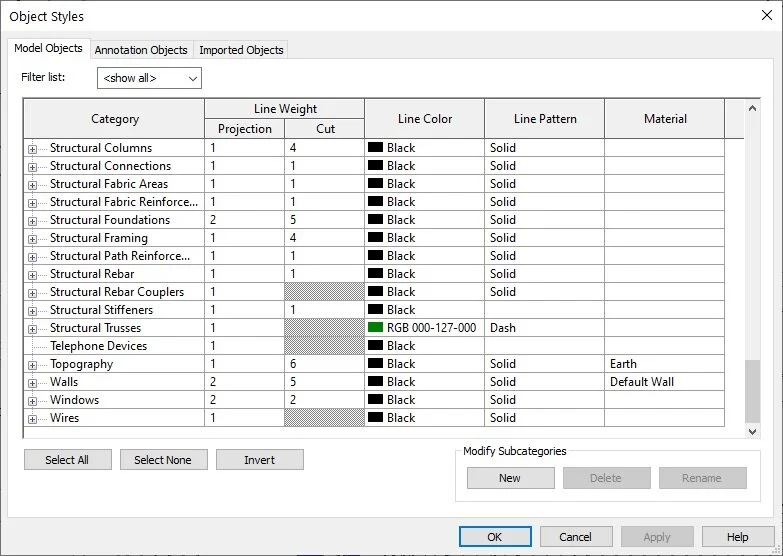Click Structural Framing cut weight 4

click(325, 238)
